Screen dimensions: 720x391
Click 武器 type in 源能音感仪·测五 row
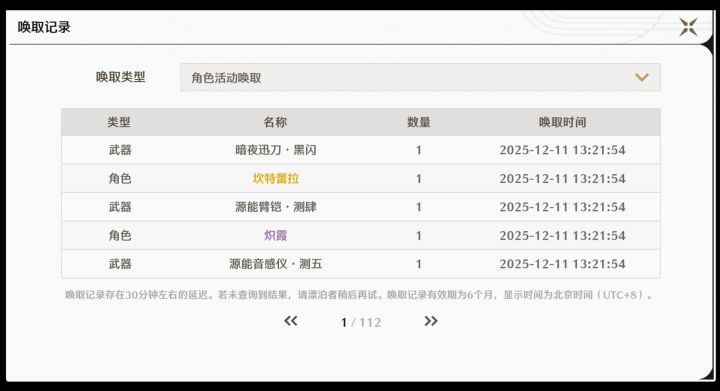point(120,264)
